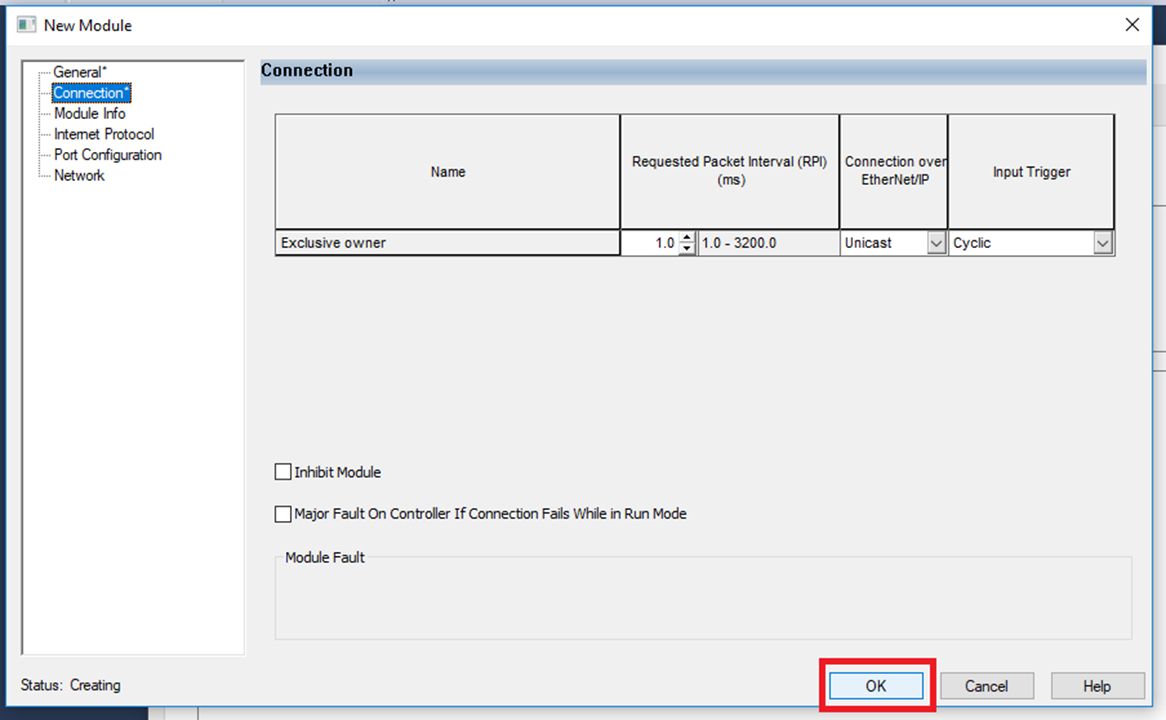Image resolution: width=1166 pixels, height=720 pixels.
Task: Toggle Major Fault On Controller checkbox
Action: coord(283,514)
